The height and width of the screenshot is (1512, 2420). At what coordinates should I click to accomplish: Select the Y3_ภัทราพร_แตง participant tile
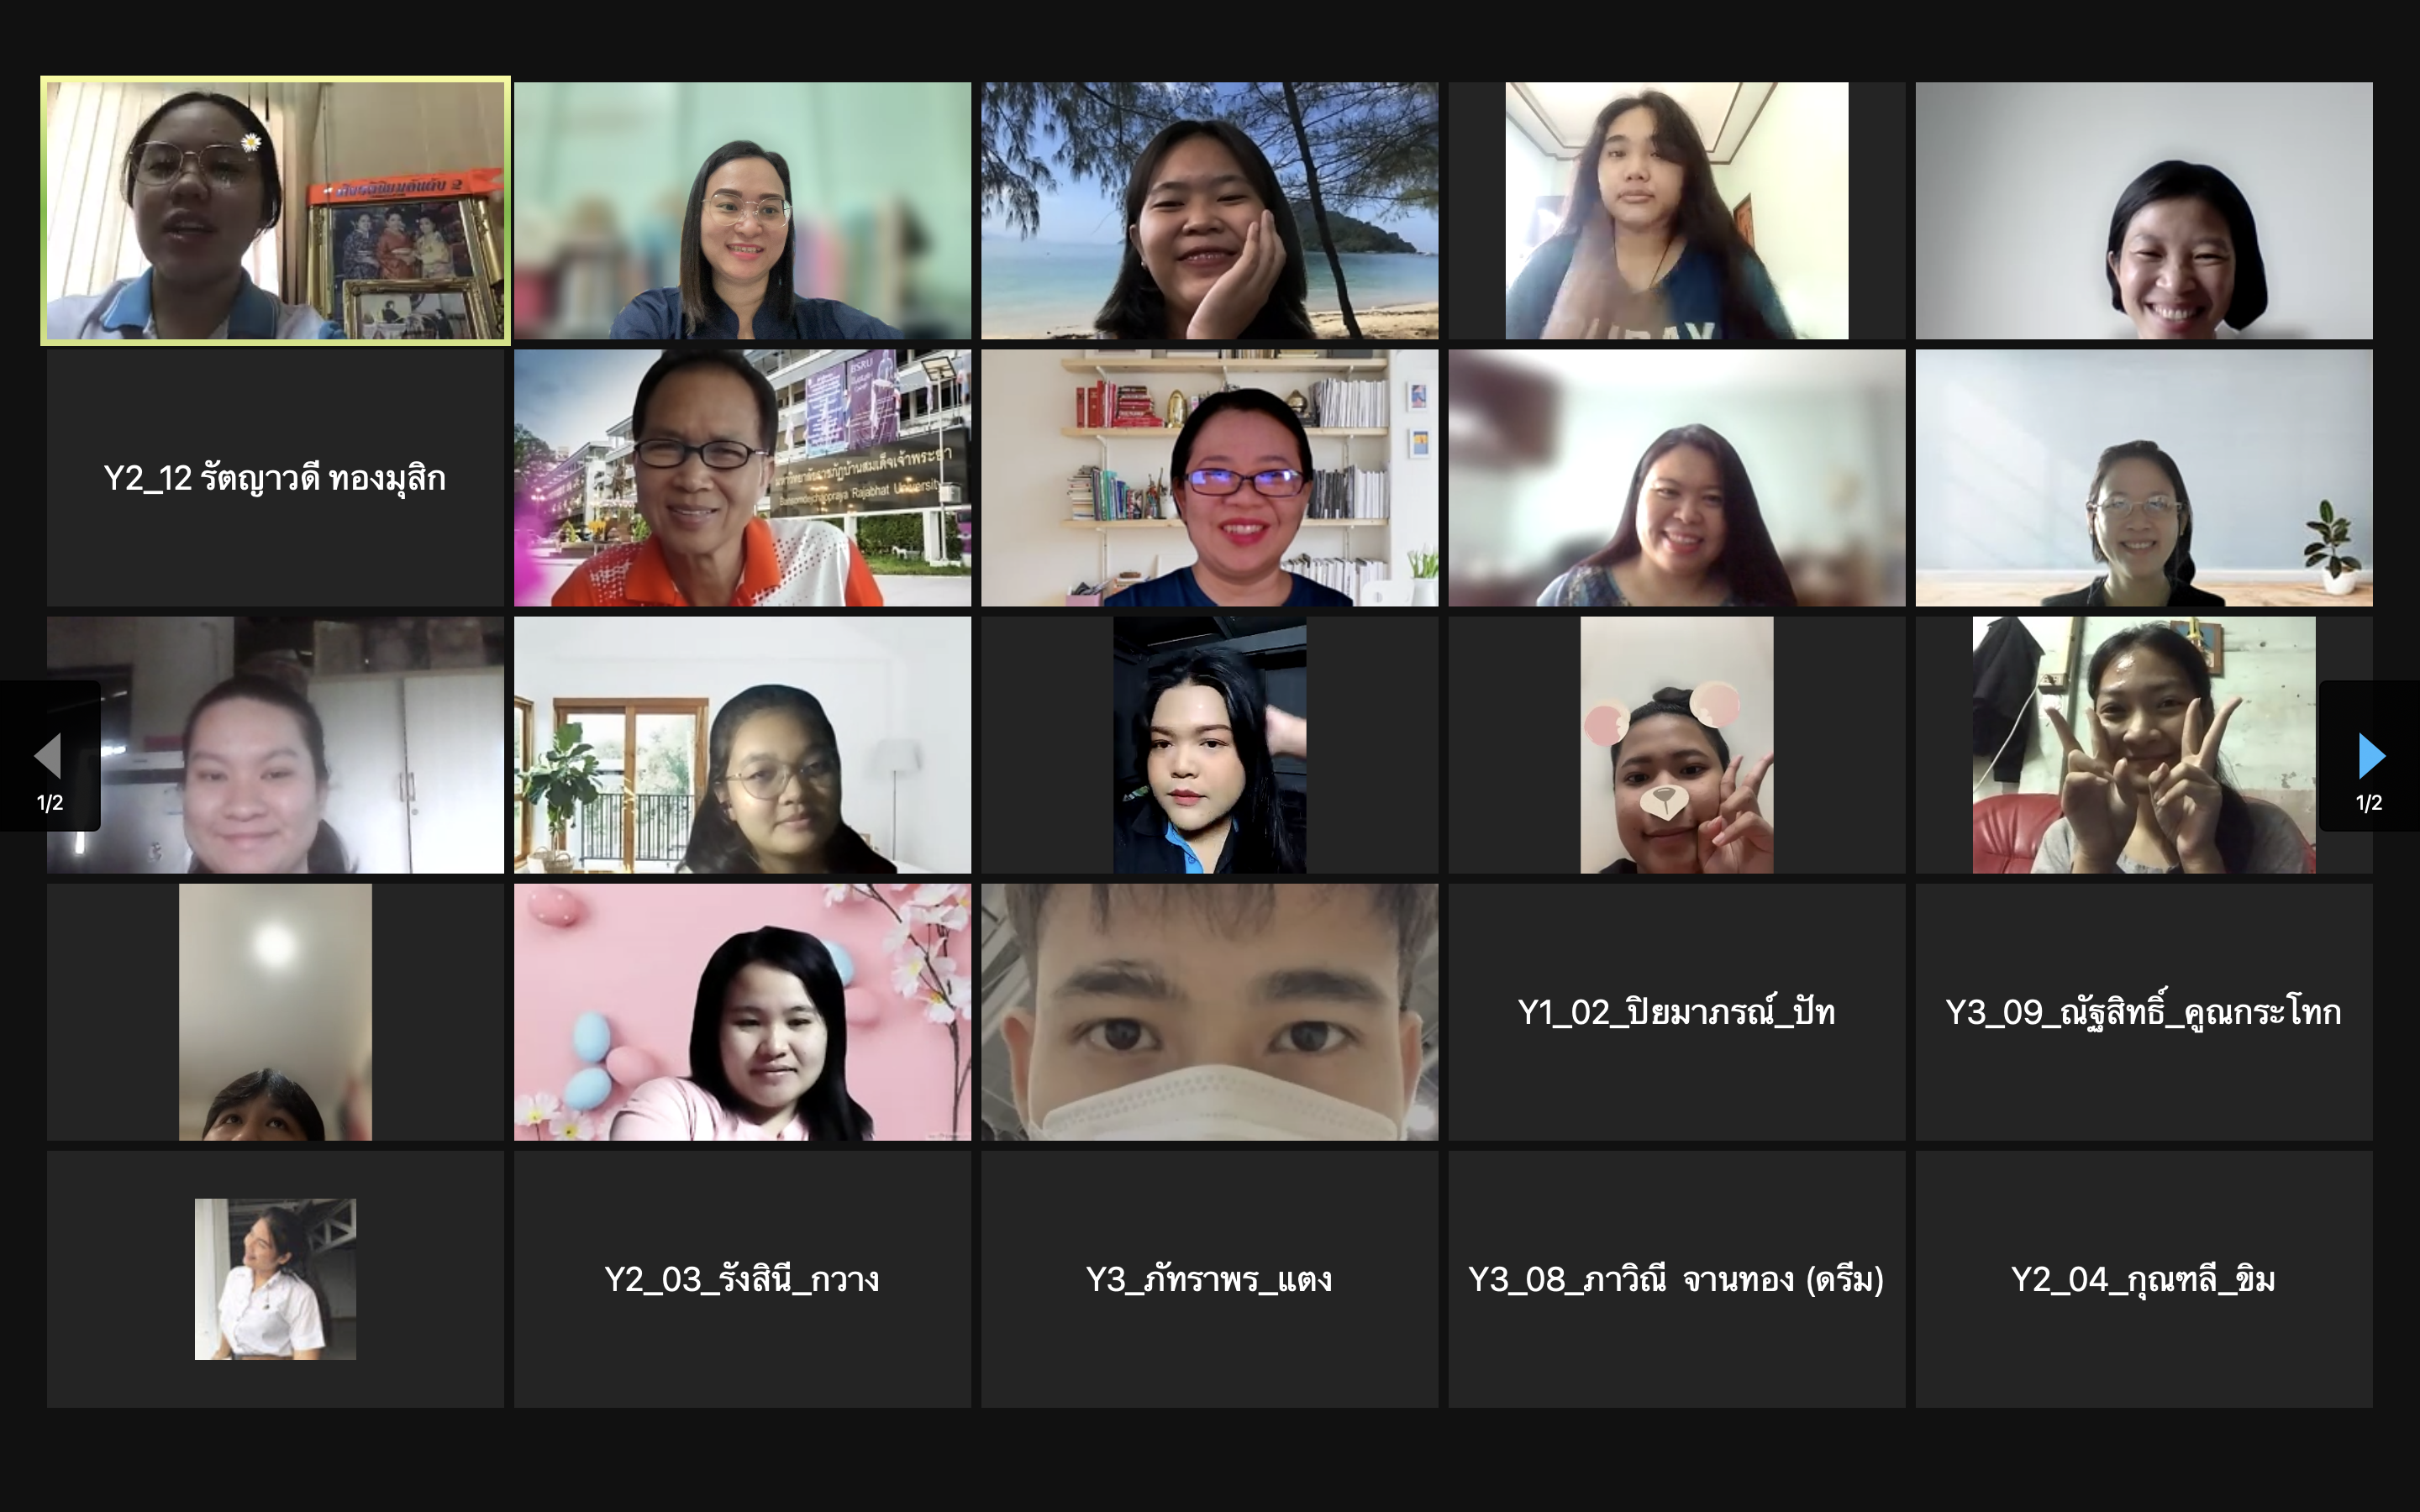pyautogui.click(x=1209, y=1279)
